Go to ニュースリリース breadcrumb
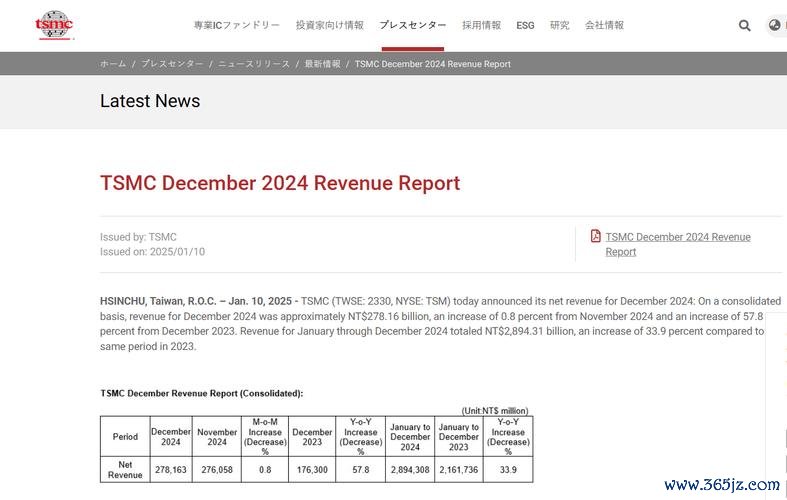Viewport: 787px width, 500px height. click(x=254, y=64)
